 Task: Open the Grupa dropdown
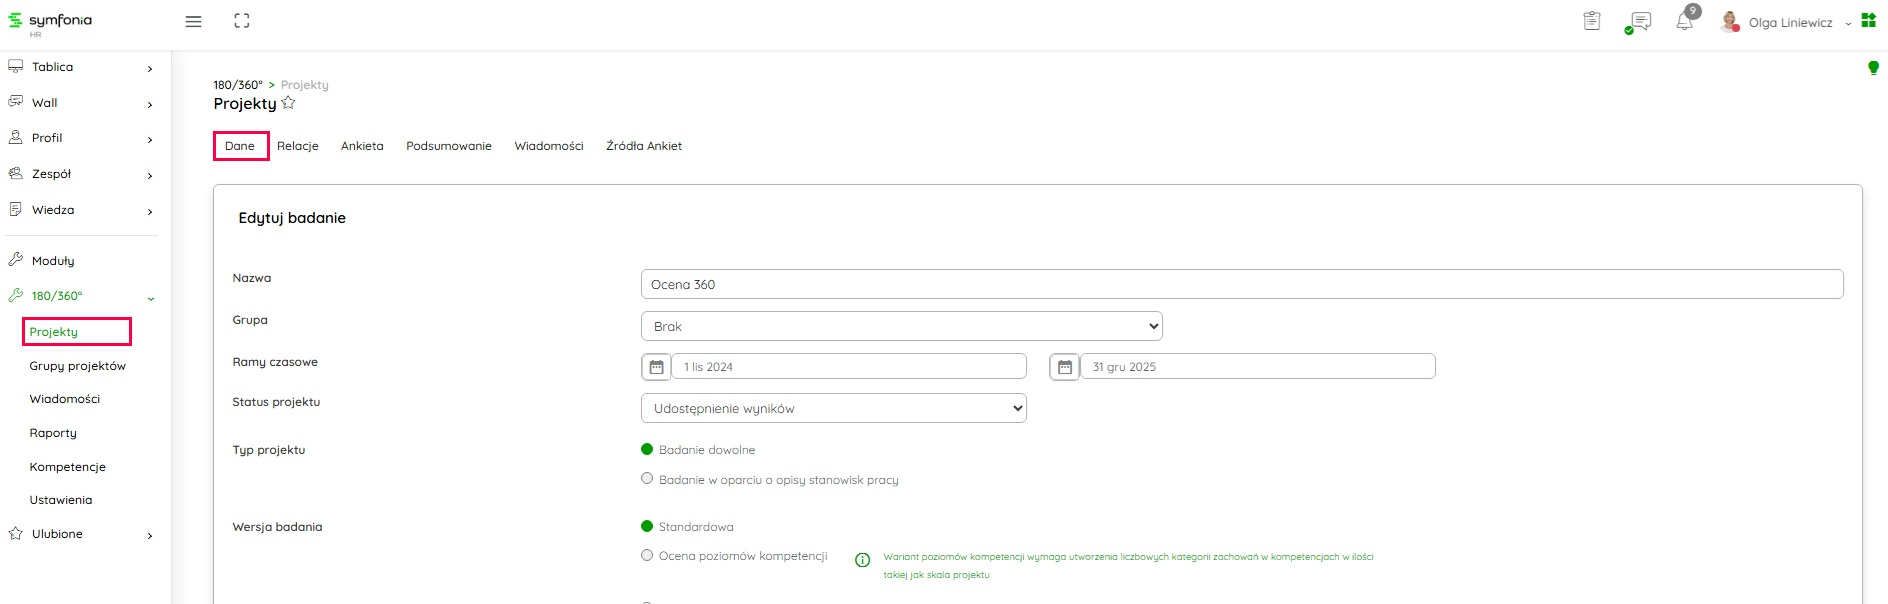(x=901, y=326)
